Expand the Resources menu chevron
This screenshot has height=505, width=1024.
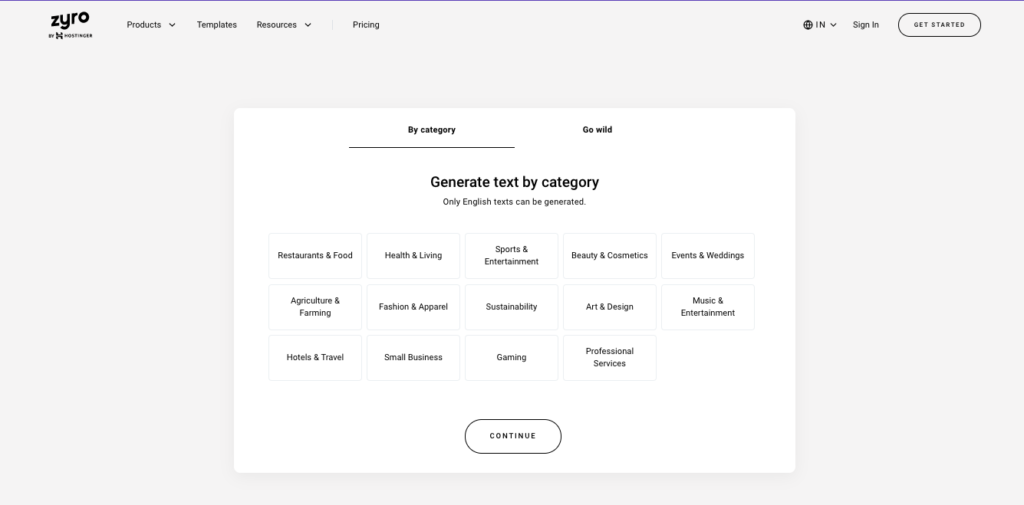tap(308, 25)
